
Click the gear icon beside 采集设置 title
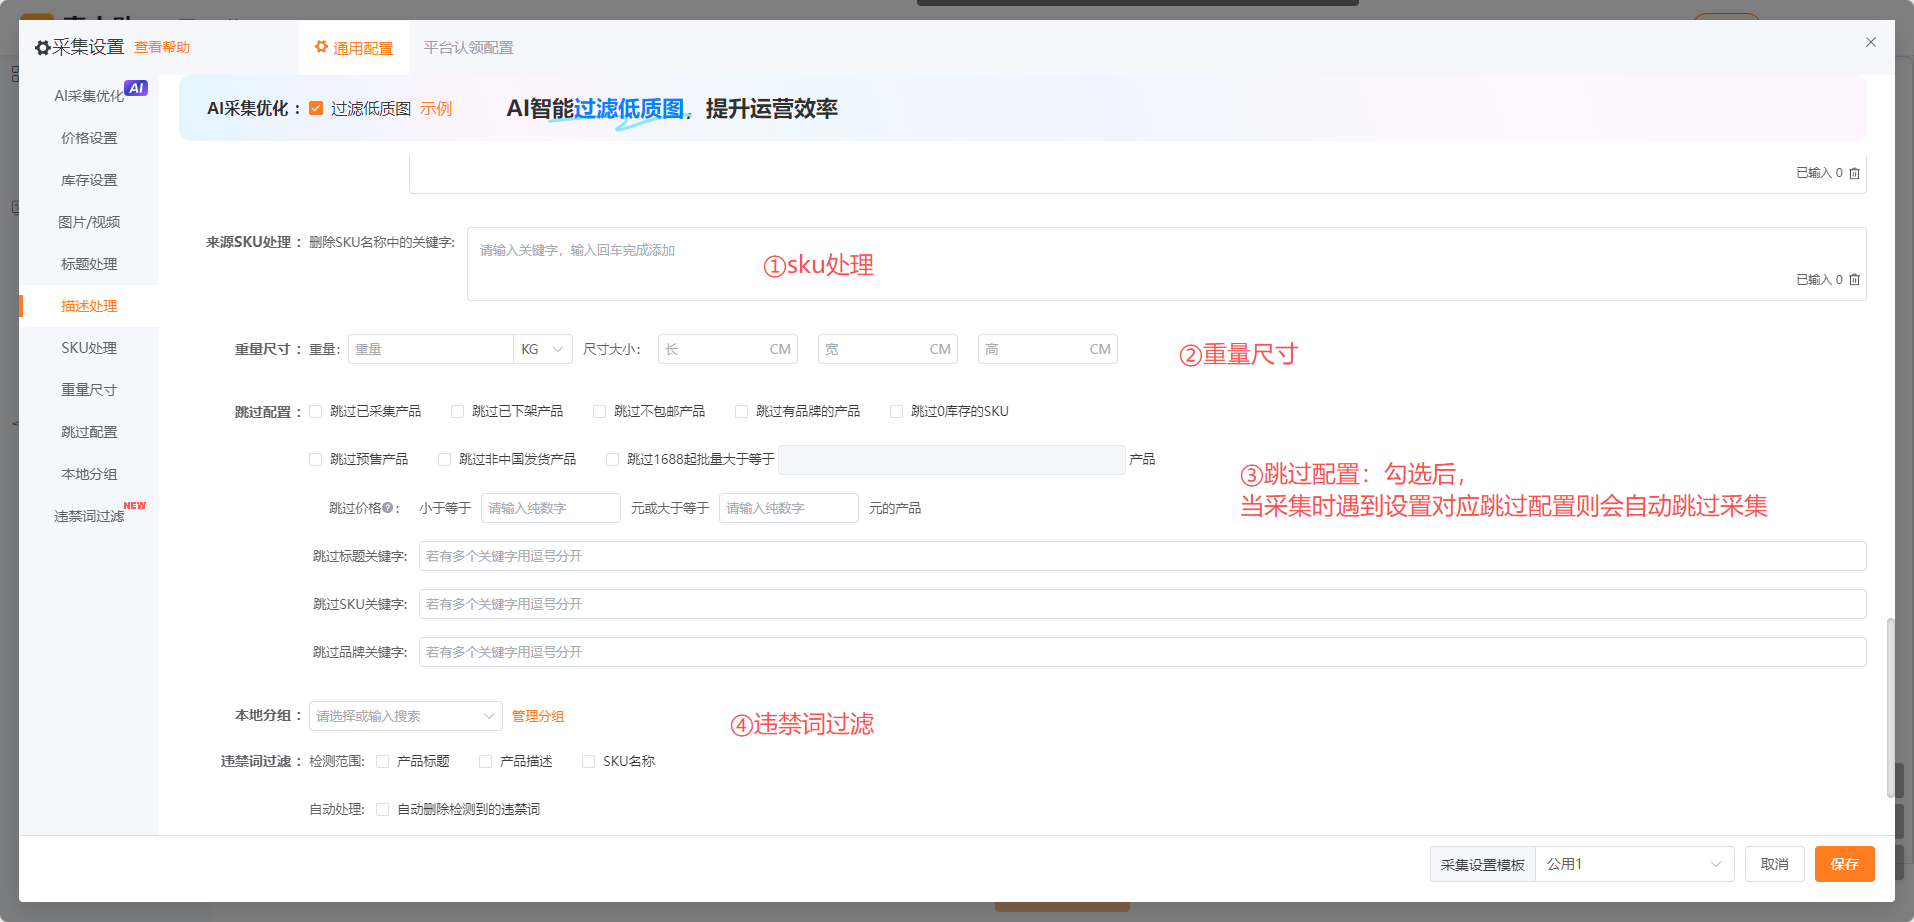(42, 48)
